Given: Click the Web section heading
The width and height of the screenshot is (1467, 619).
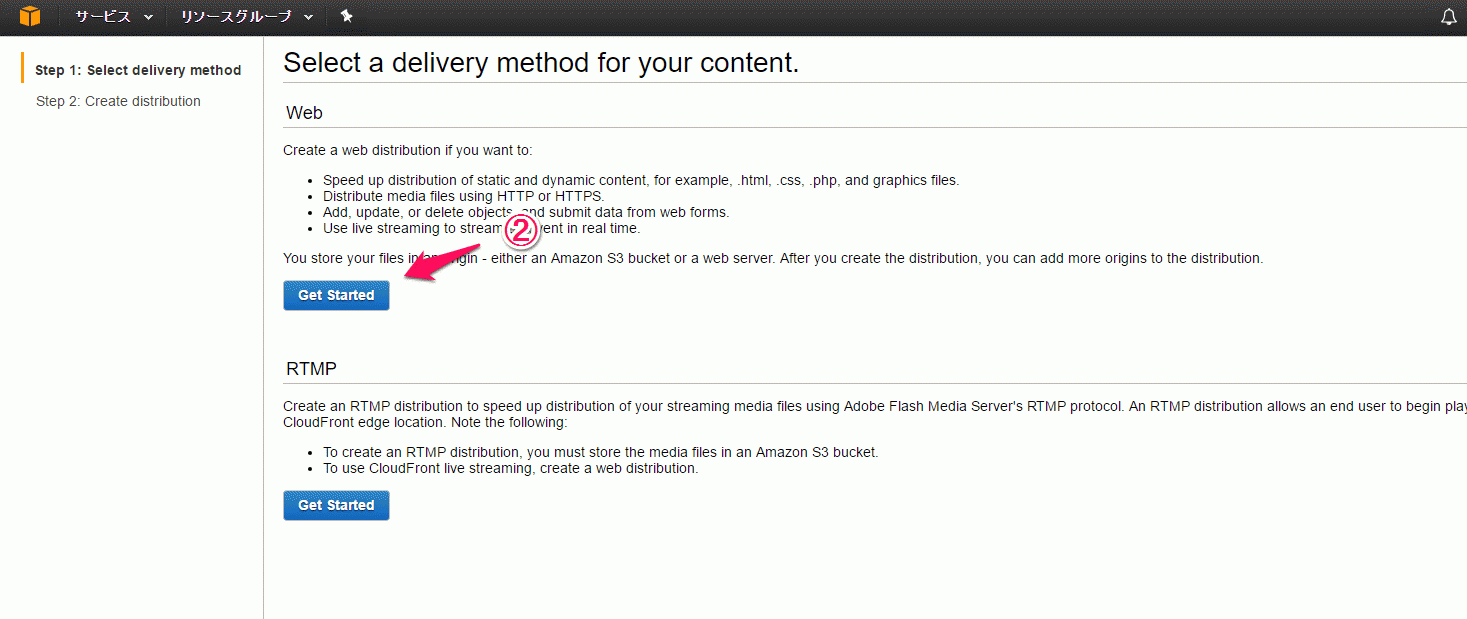Looking at the screenshot, I should [x=304, y=113].
